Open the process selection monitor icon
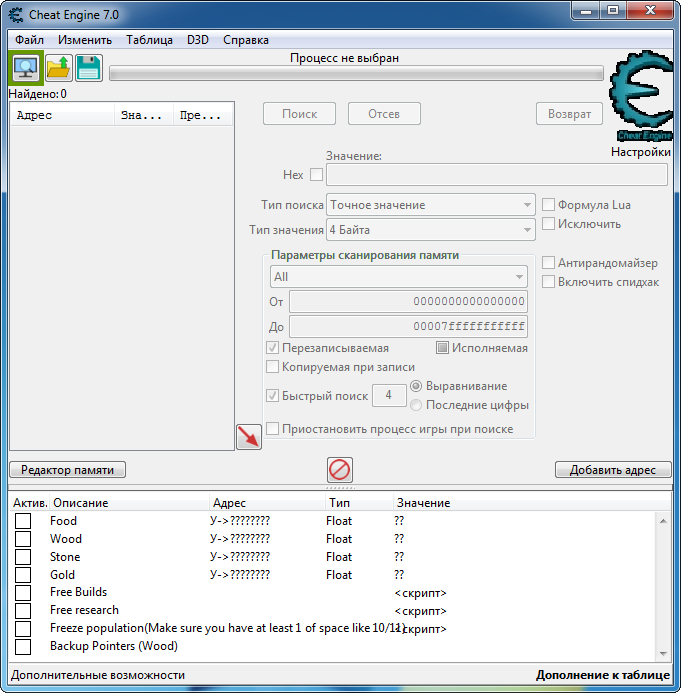681x693 pixels. [26, 68]
